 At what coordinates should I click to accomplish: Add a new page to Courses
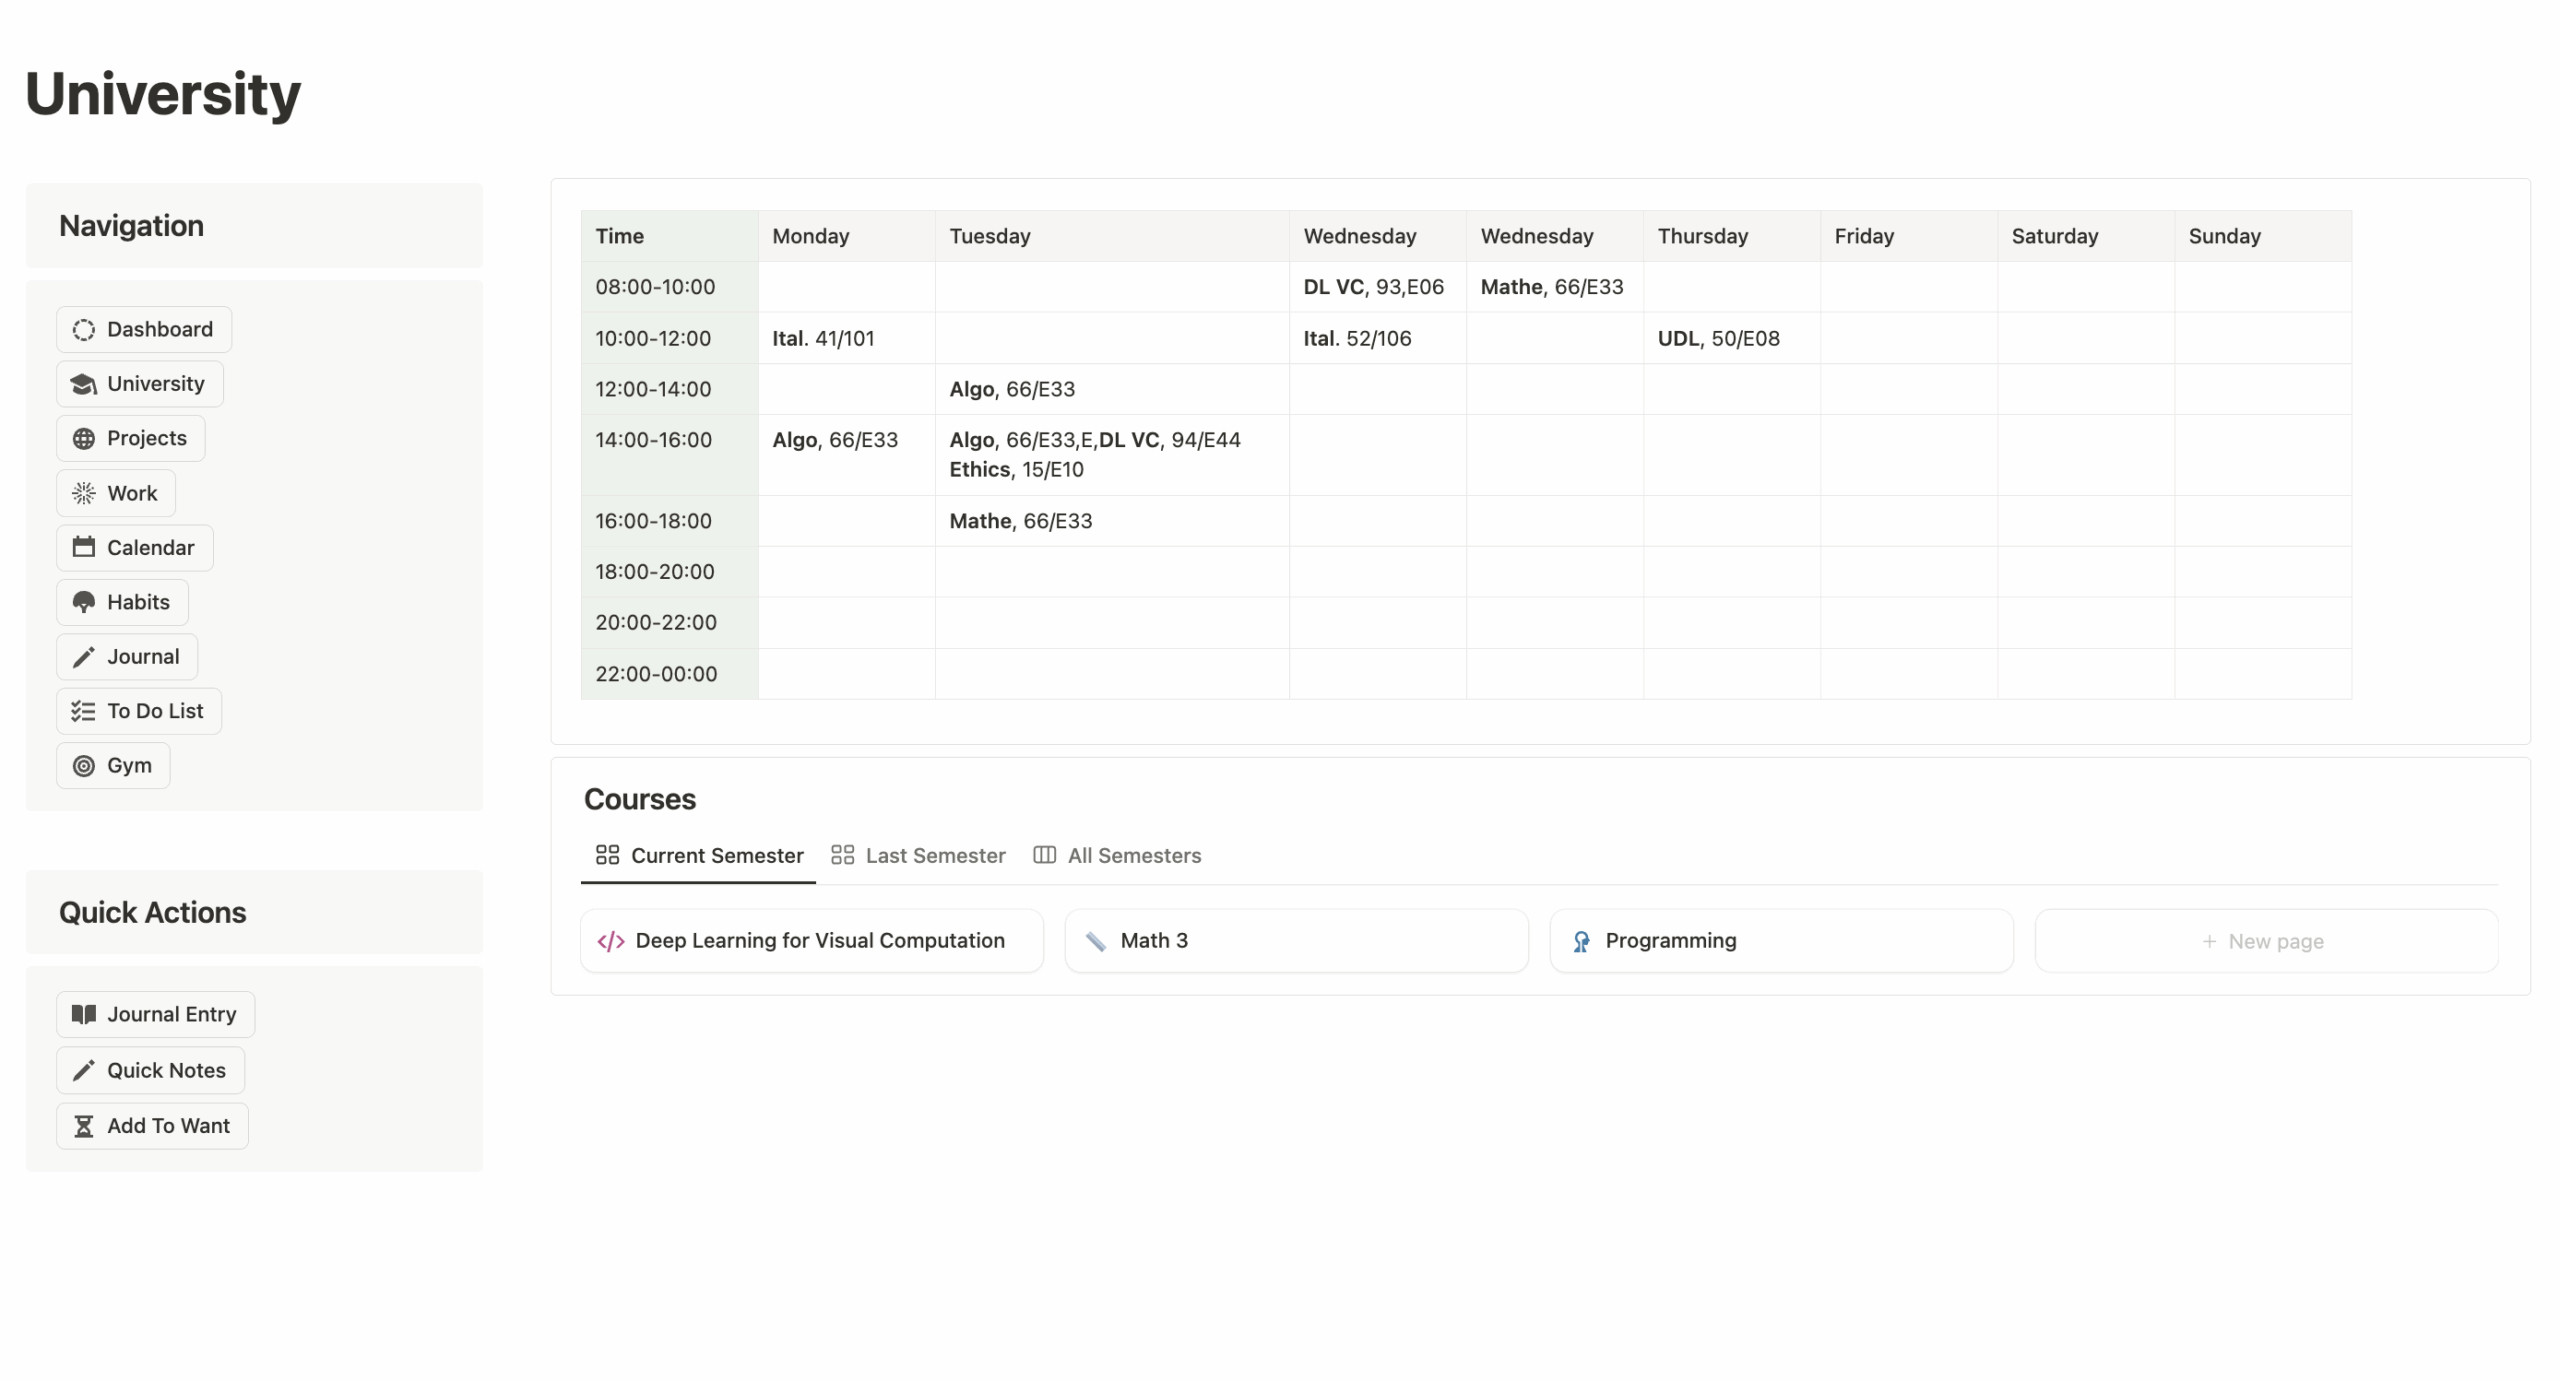(x=2265, y=941)
